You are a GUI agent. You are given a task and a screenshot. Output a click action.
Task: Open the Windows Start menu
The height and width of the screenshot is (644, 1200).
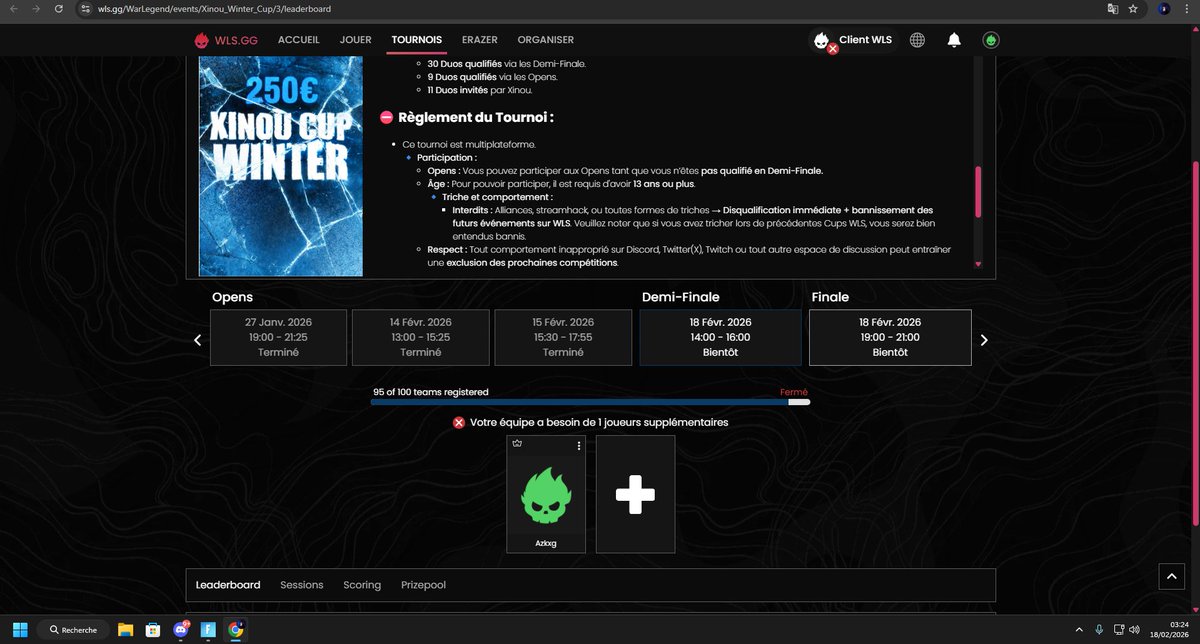21,629
